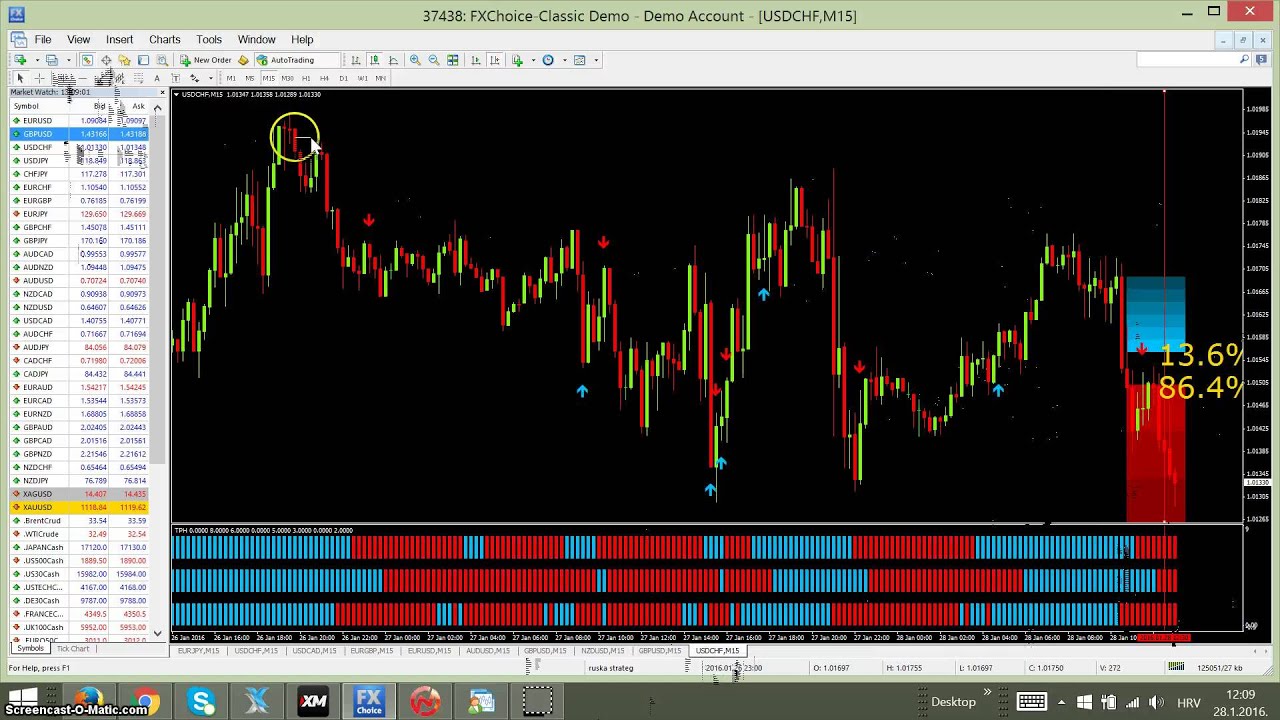Open the Charts menu

point(164,39)
